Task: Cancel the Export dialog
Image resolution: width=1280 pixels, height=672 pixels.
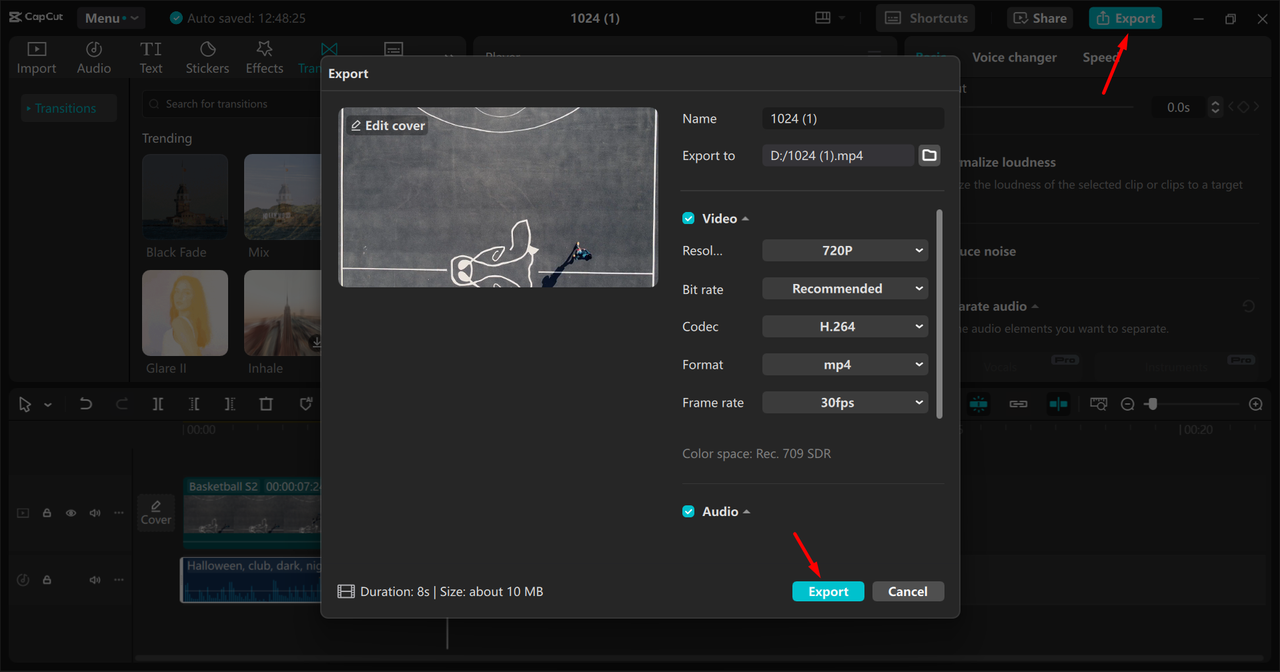Action: pyautogui.click(x=908, y=591)
